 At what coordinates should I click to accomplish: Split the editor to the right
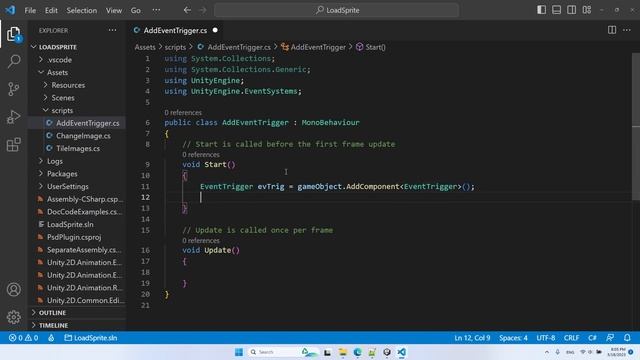pos(612,30)
